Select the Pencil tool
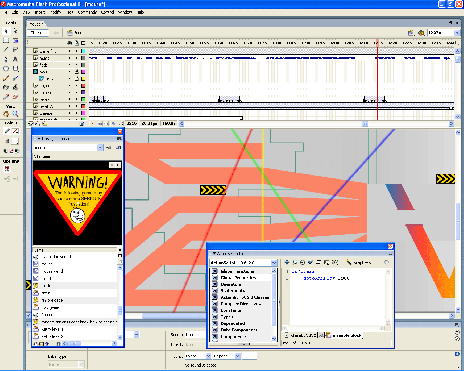Image resolution: width=464 pixels, height=371 pixels. pyautogui.click(x=6, y=78)
